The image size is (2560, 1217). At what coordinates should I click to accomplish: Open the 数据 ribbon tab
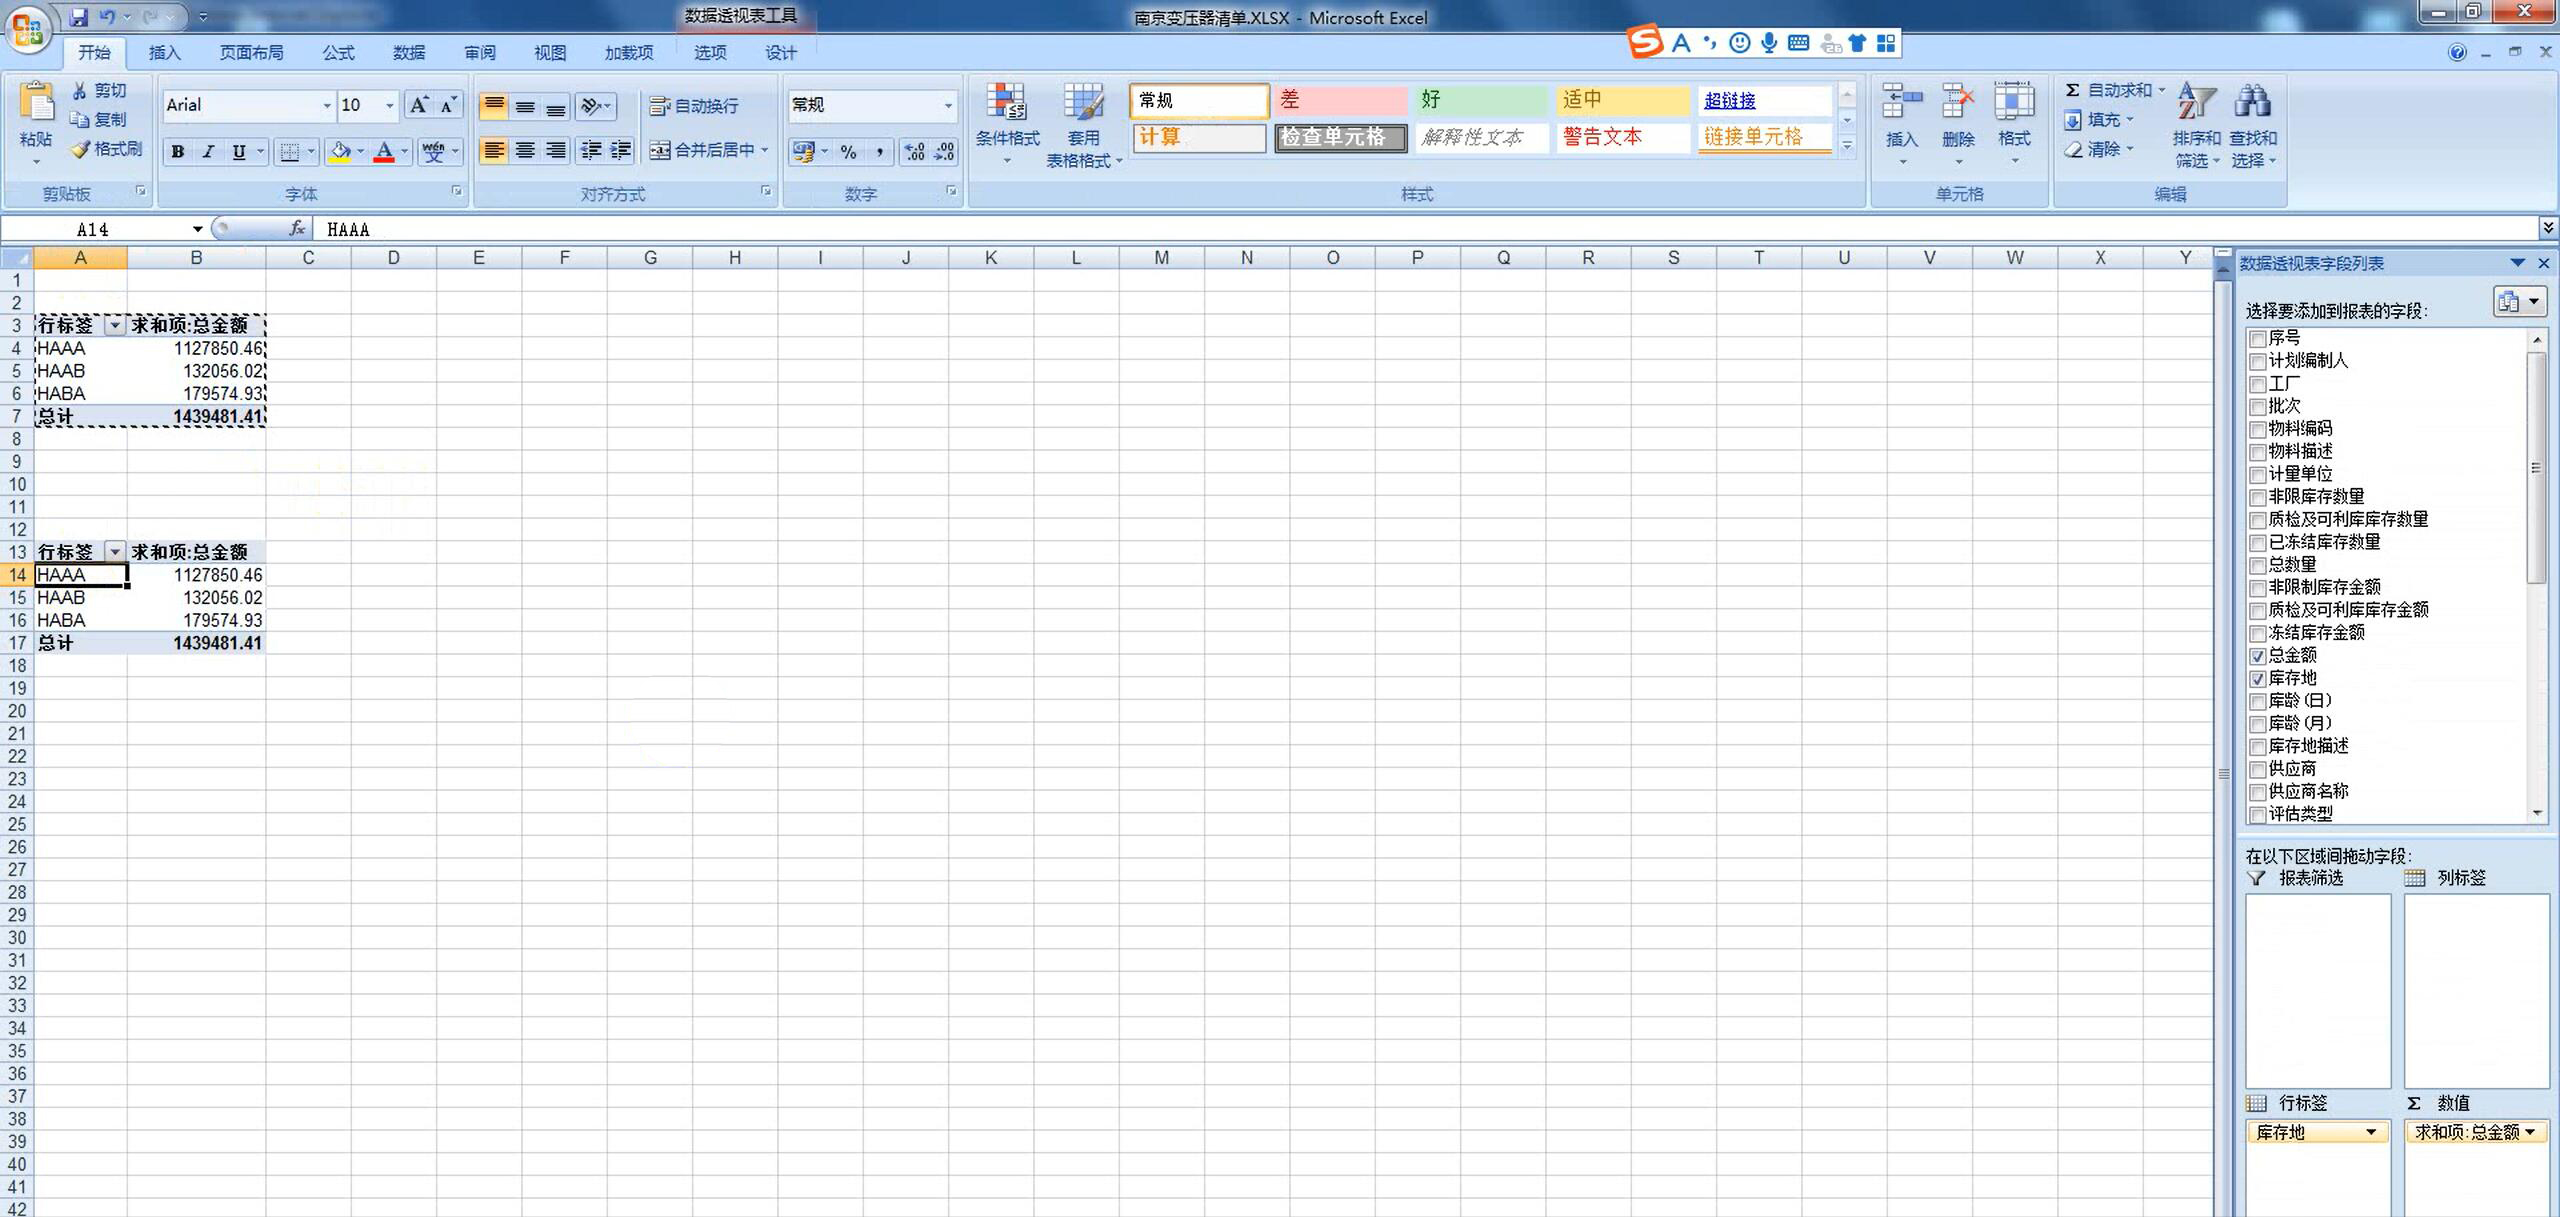[408, 53]
